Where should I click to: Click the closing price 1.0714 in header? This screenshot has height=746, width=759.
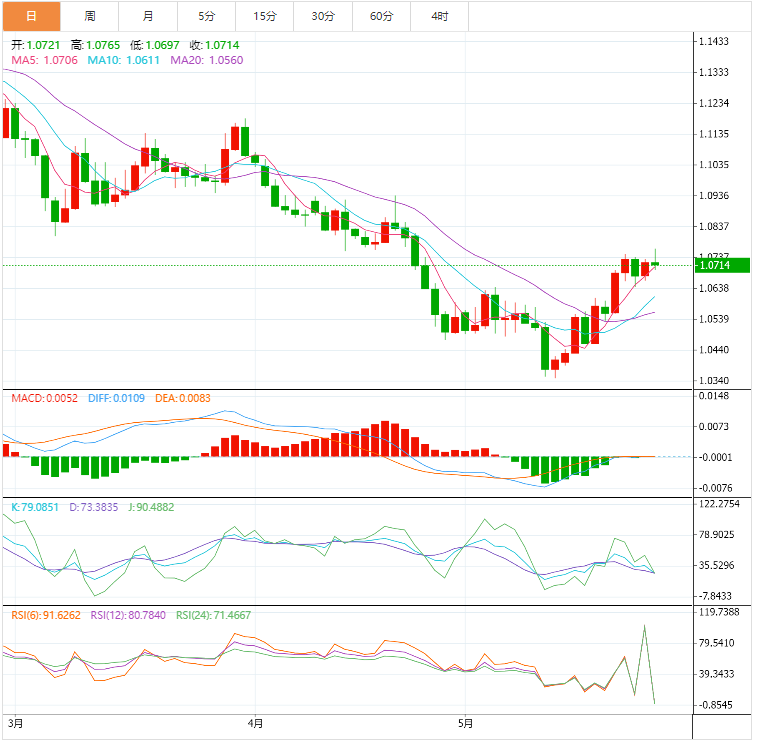click(222, 45)
